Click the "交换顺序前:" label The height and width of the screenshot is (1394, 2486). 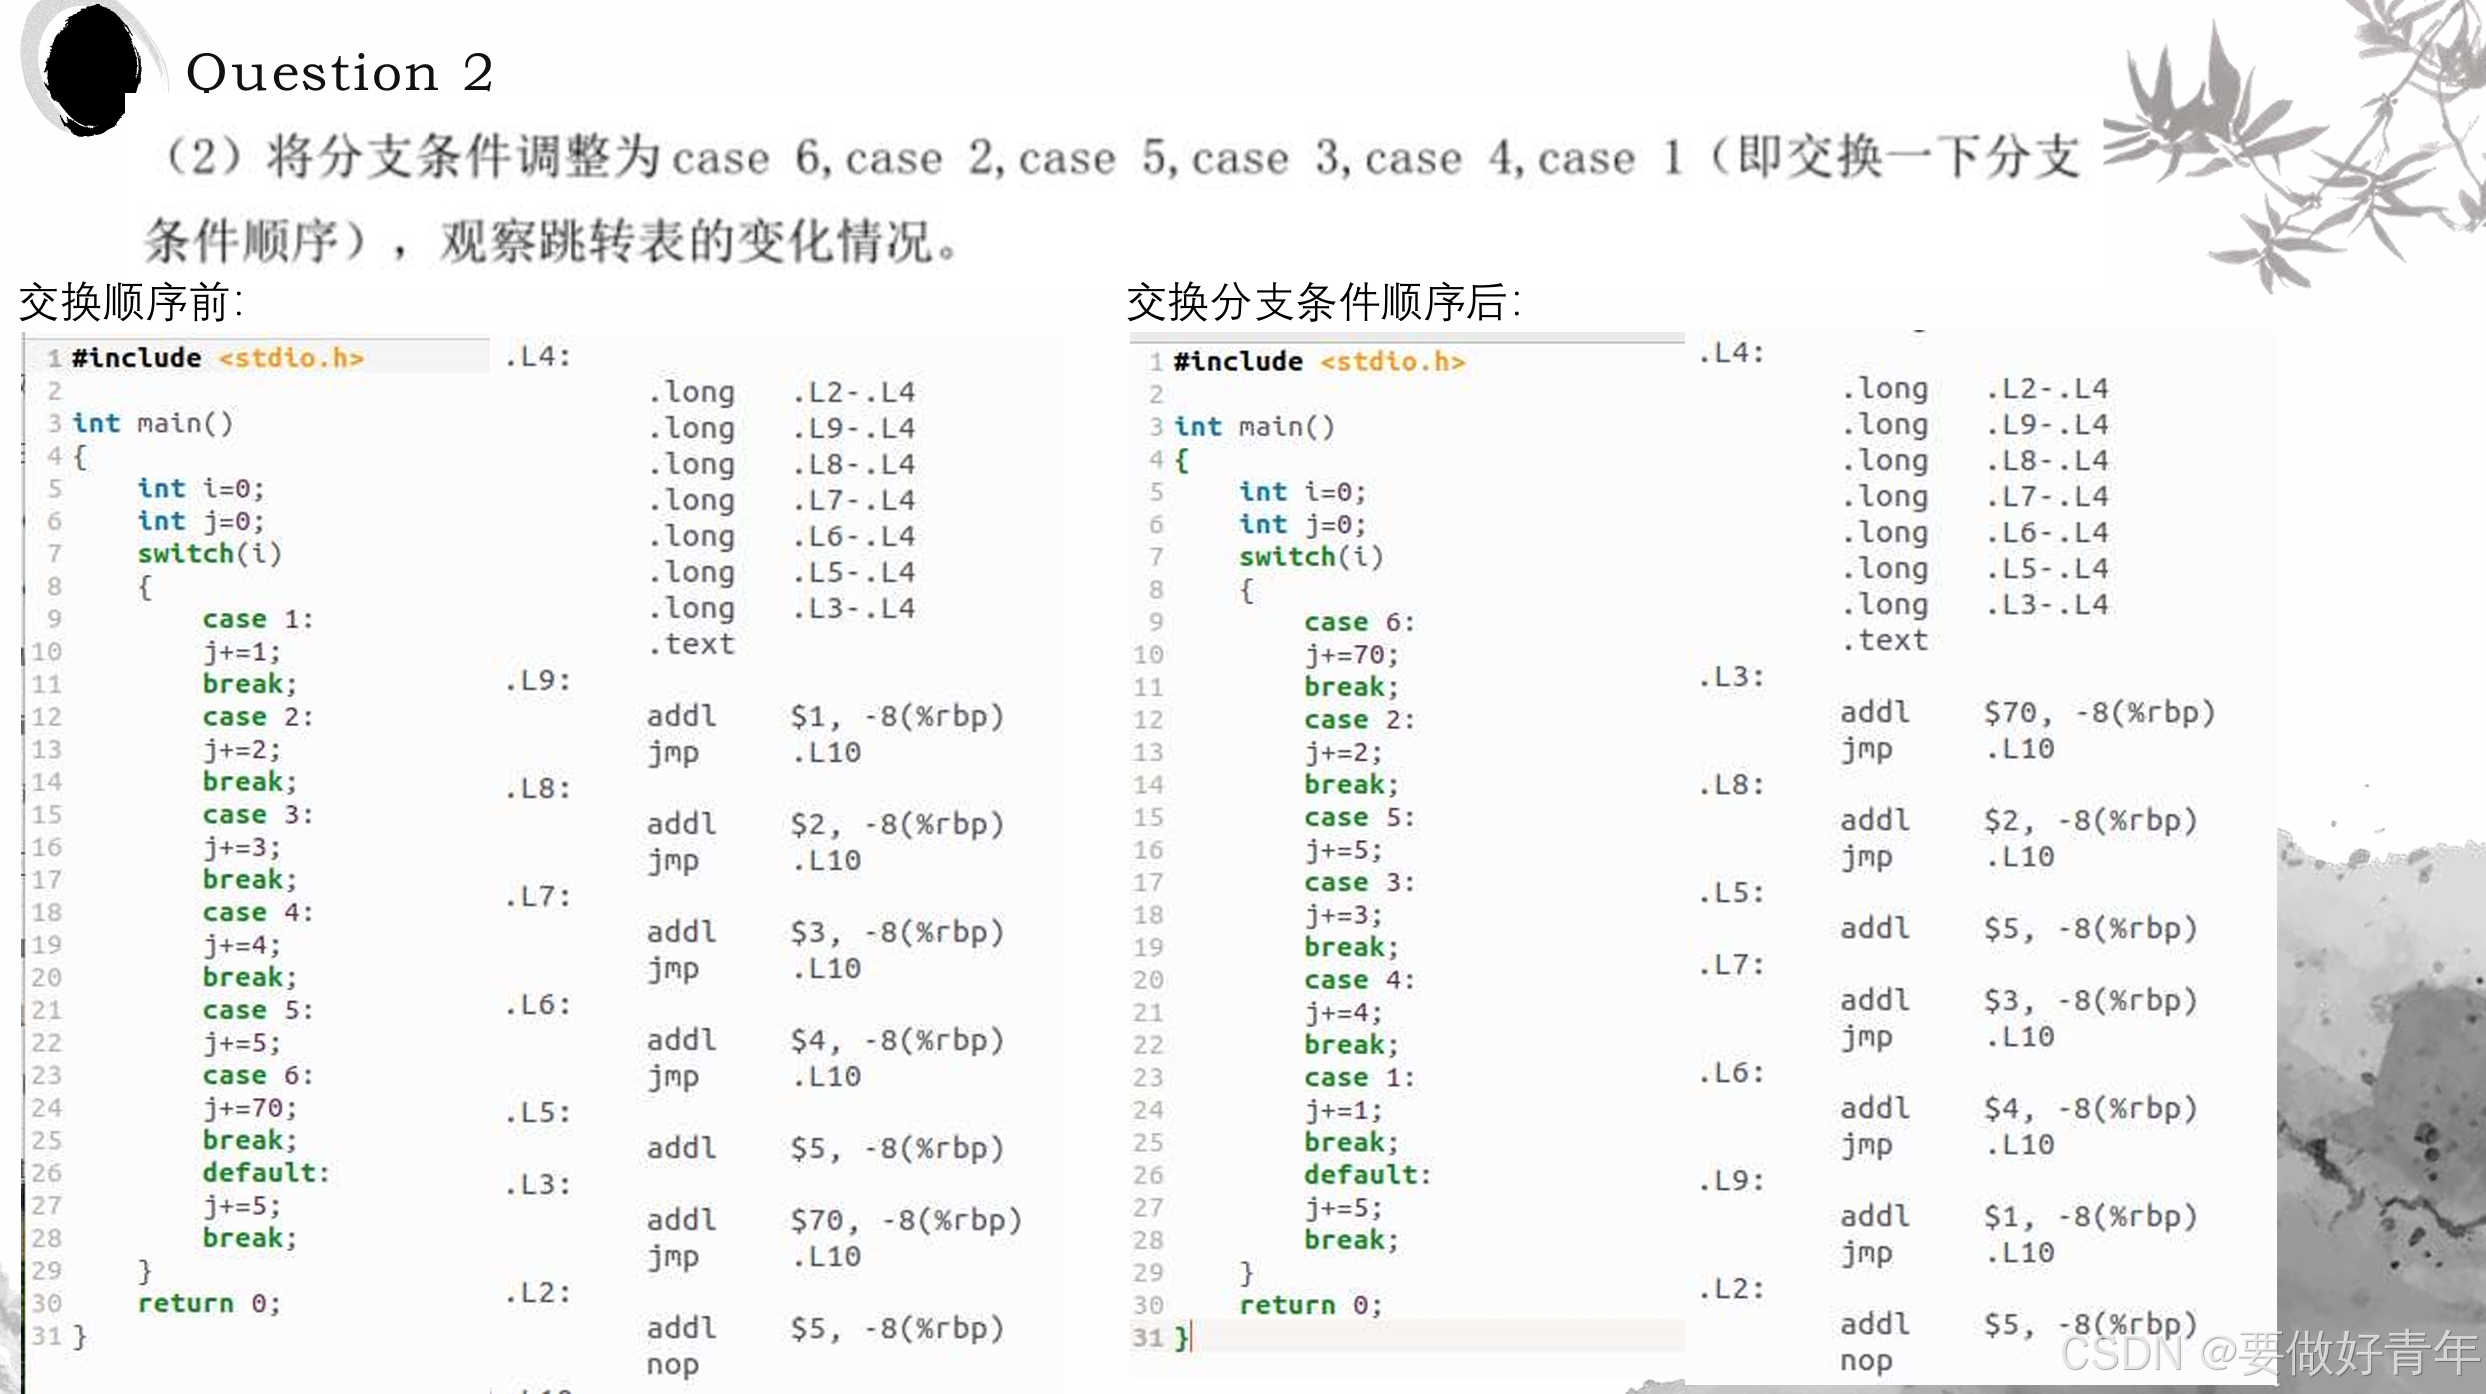[131, 302]
